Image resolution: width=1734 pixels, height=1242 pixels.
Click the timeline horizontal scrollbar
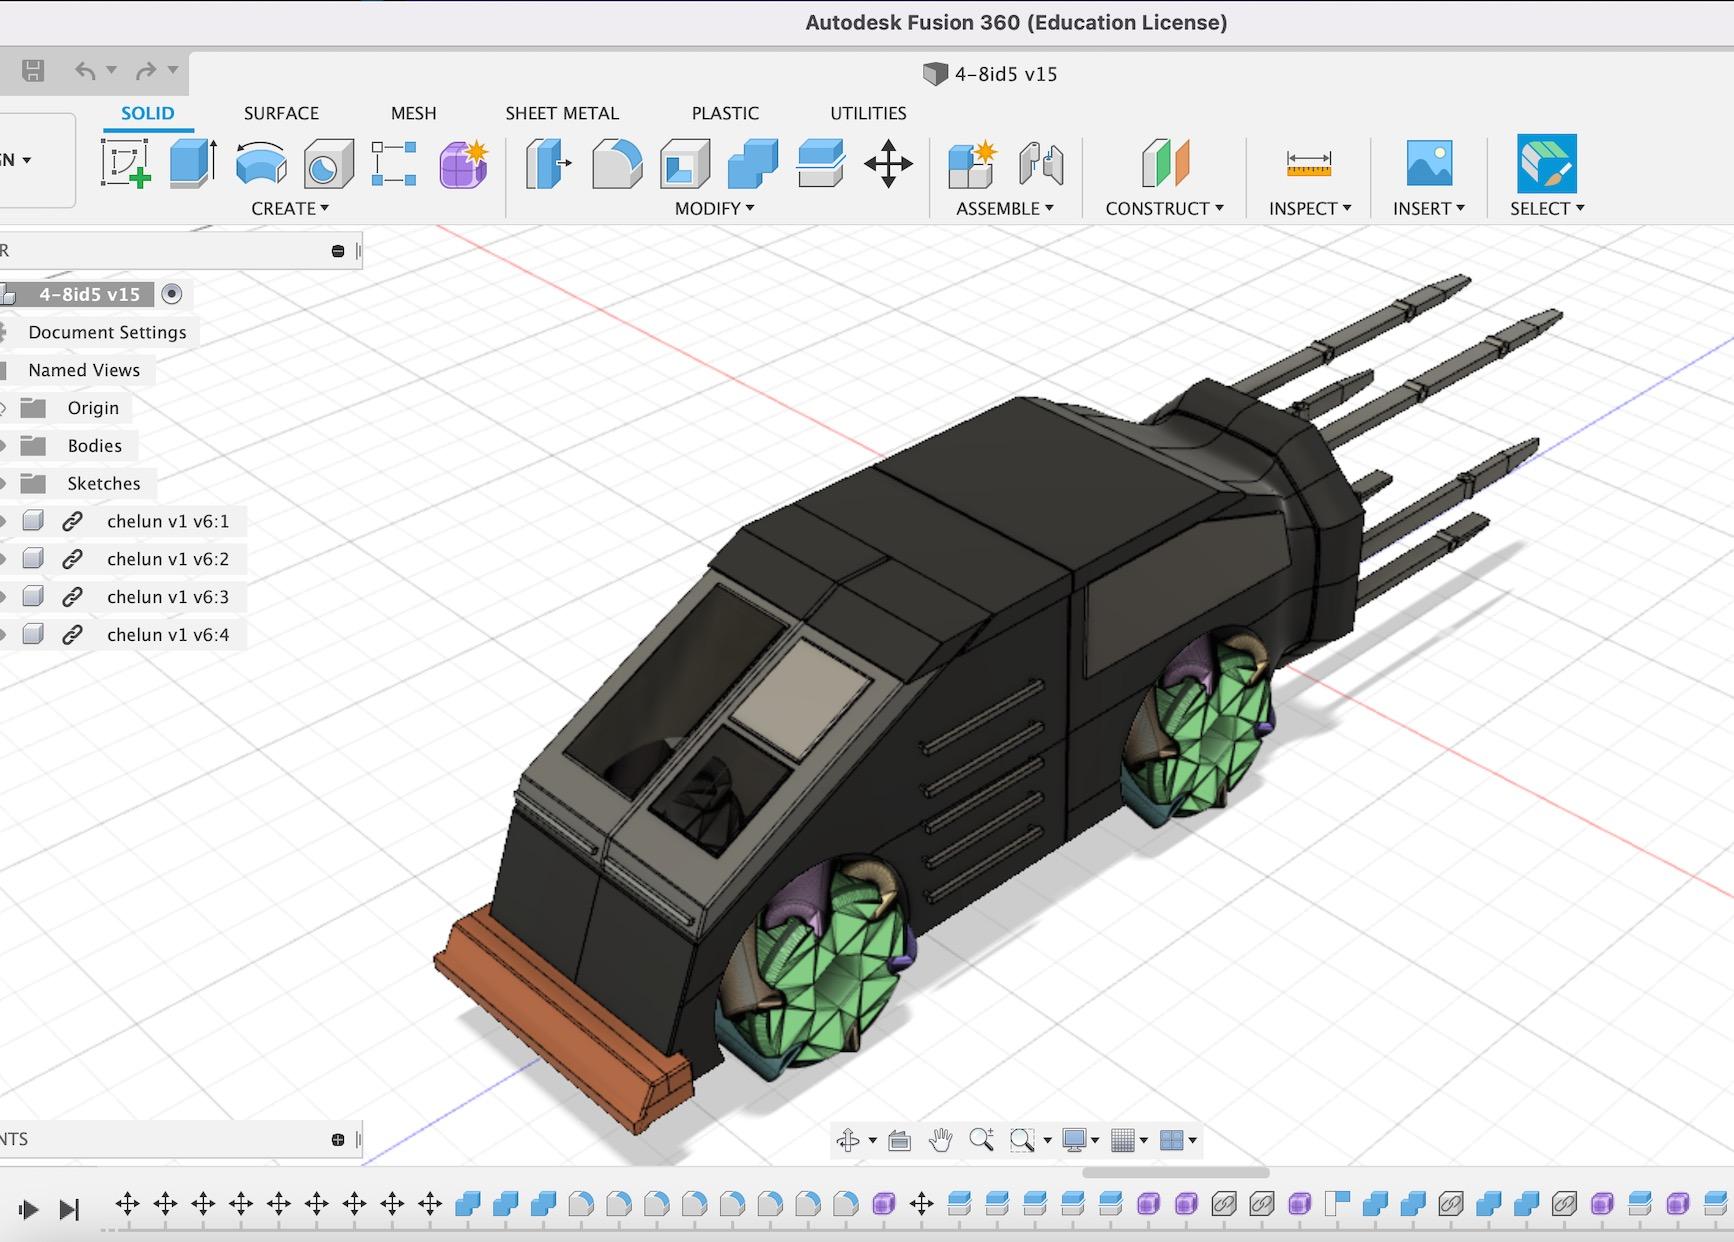click(1176, 1172)
